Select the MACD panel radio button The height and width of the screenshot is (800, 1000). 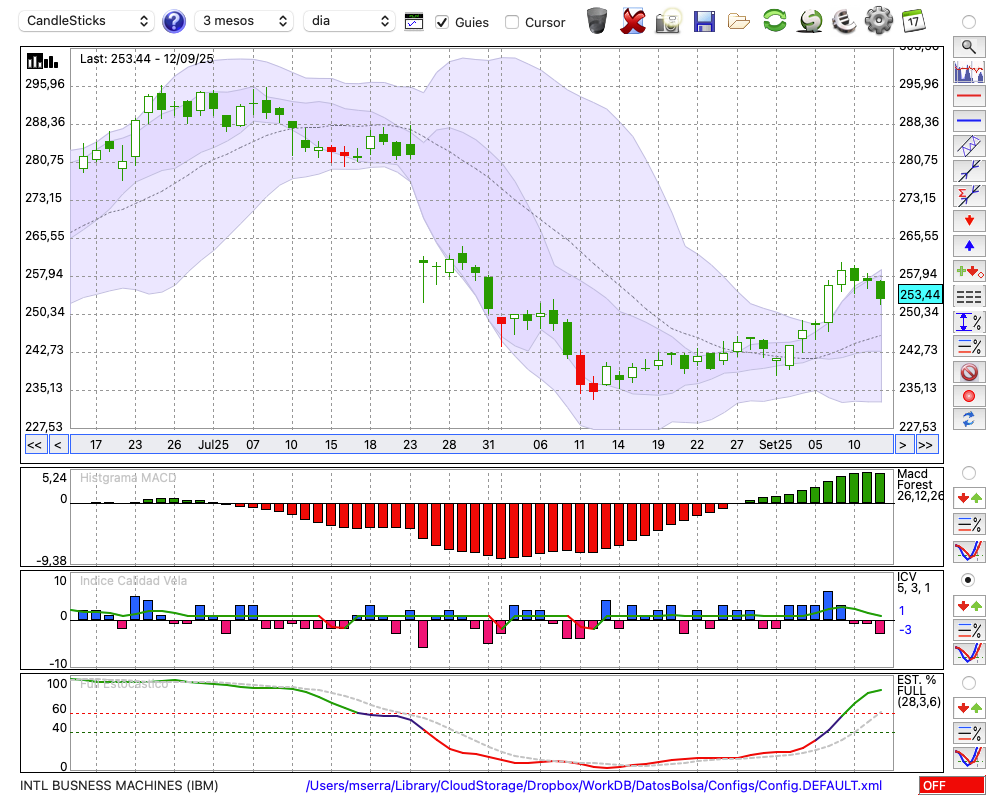969,473
